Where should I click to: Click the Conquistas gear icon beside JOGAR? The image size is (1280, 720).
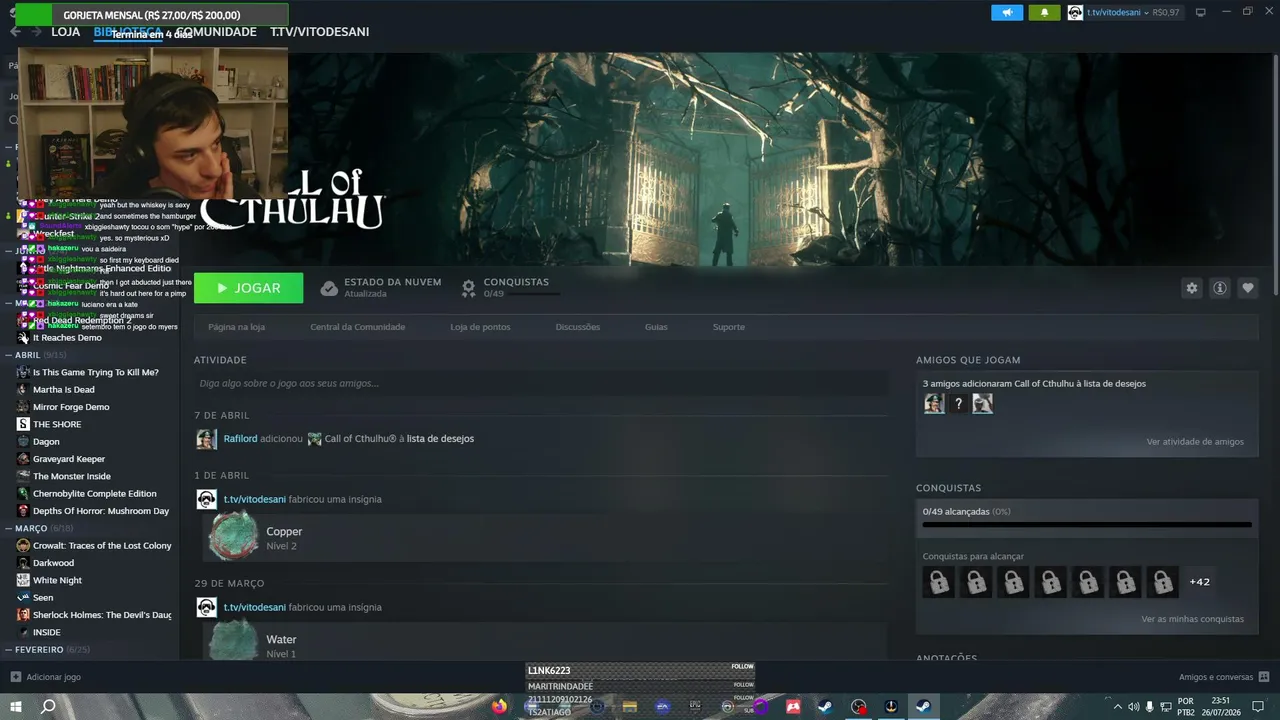click(468, 288)
